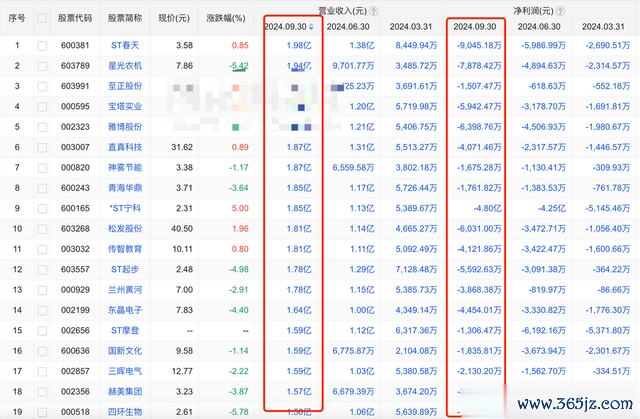This screenshot has width=640, height=419.
Task: Open stock link 三晖电气
Action: [125, 371]
